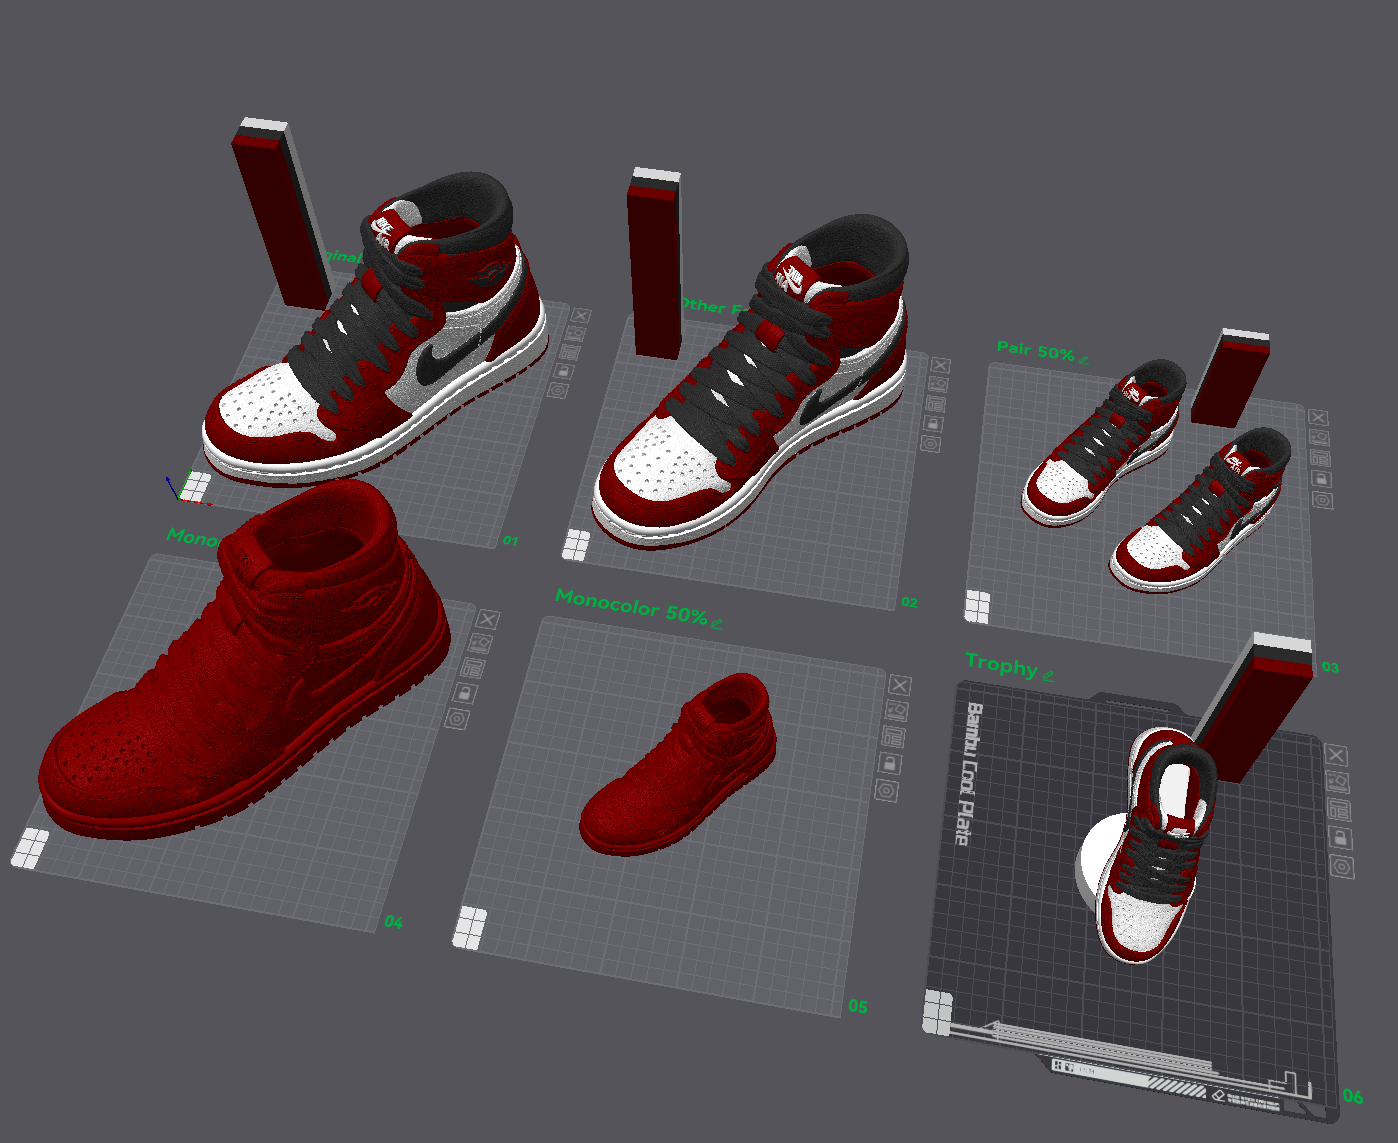Image resolution: width=1398 pixels, height=1143 pixels.
Task: Toggle the lock on plate 01
Action: (x=563, y=371)
